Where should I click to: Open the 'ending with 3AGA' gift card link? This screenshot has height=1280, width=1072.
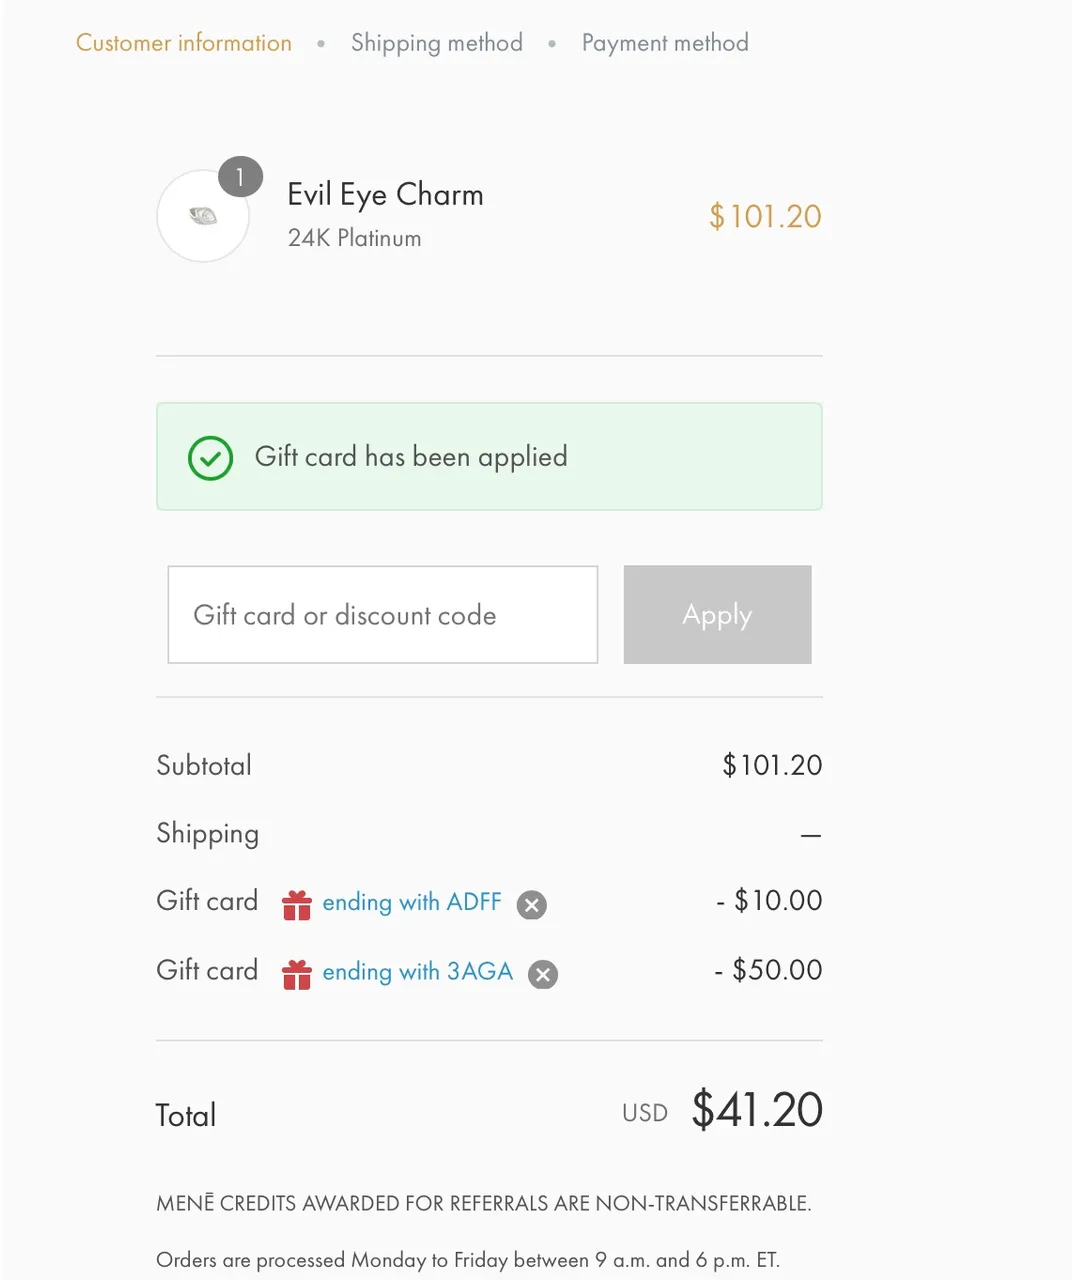418,972
